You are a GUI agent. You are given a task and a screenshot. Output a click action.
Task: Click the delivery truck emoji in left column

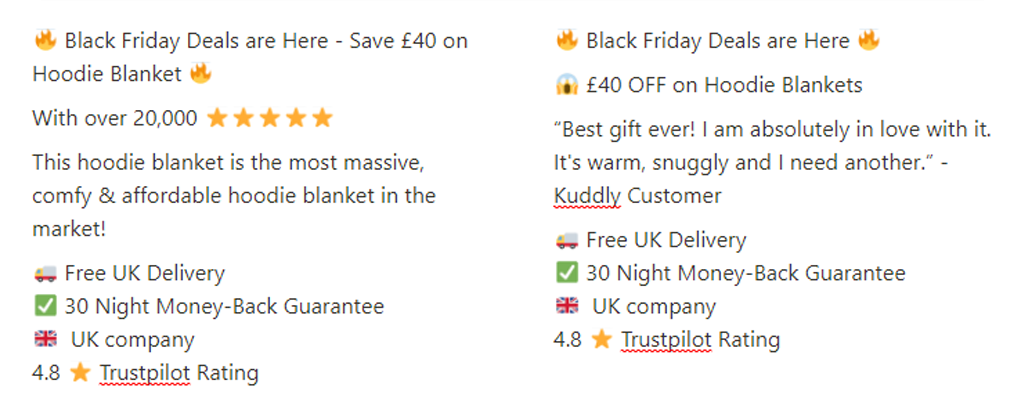coord(45,273)
